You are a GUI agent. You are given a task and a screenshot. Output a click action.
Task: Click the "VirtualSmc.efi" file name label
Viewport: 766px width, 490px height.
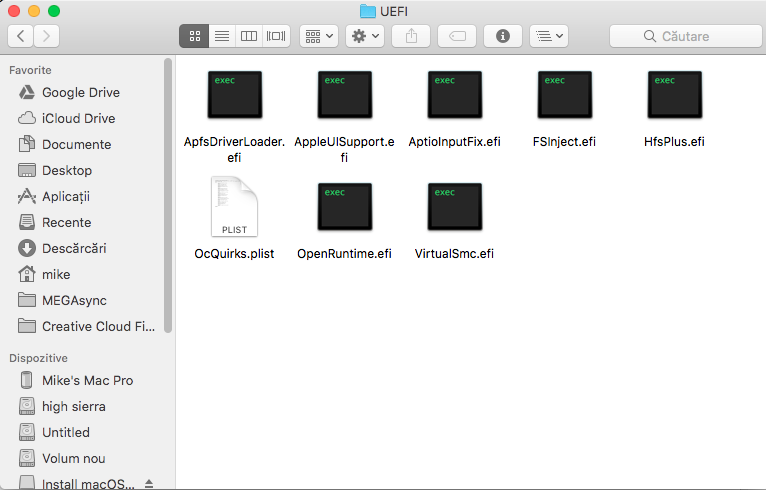(454, 254)
